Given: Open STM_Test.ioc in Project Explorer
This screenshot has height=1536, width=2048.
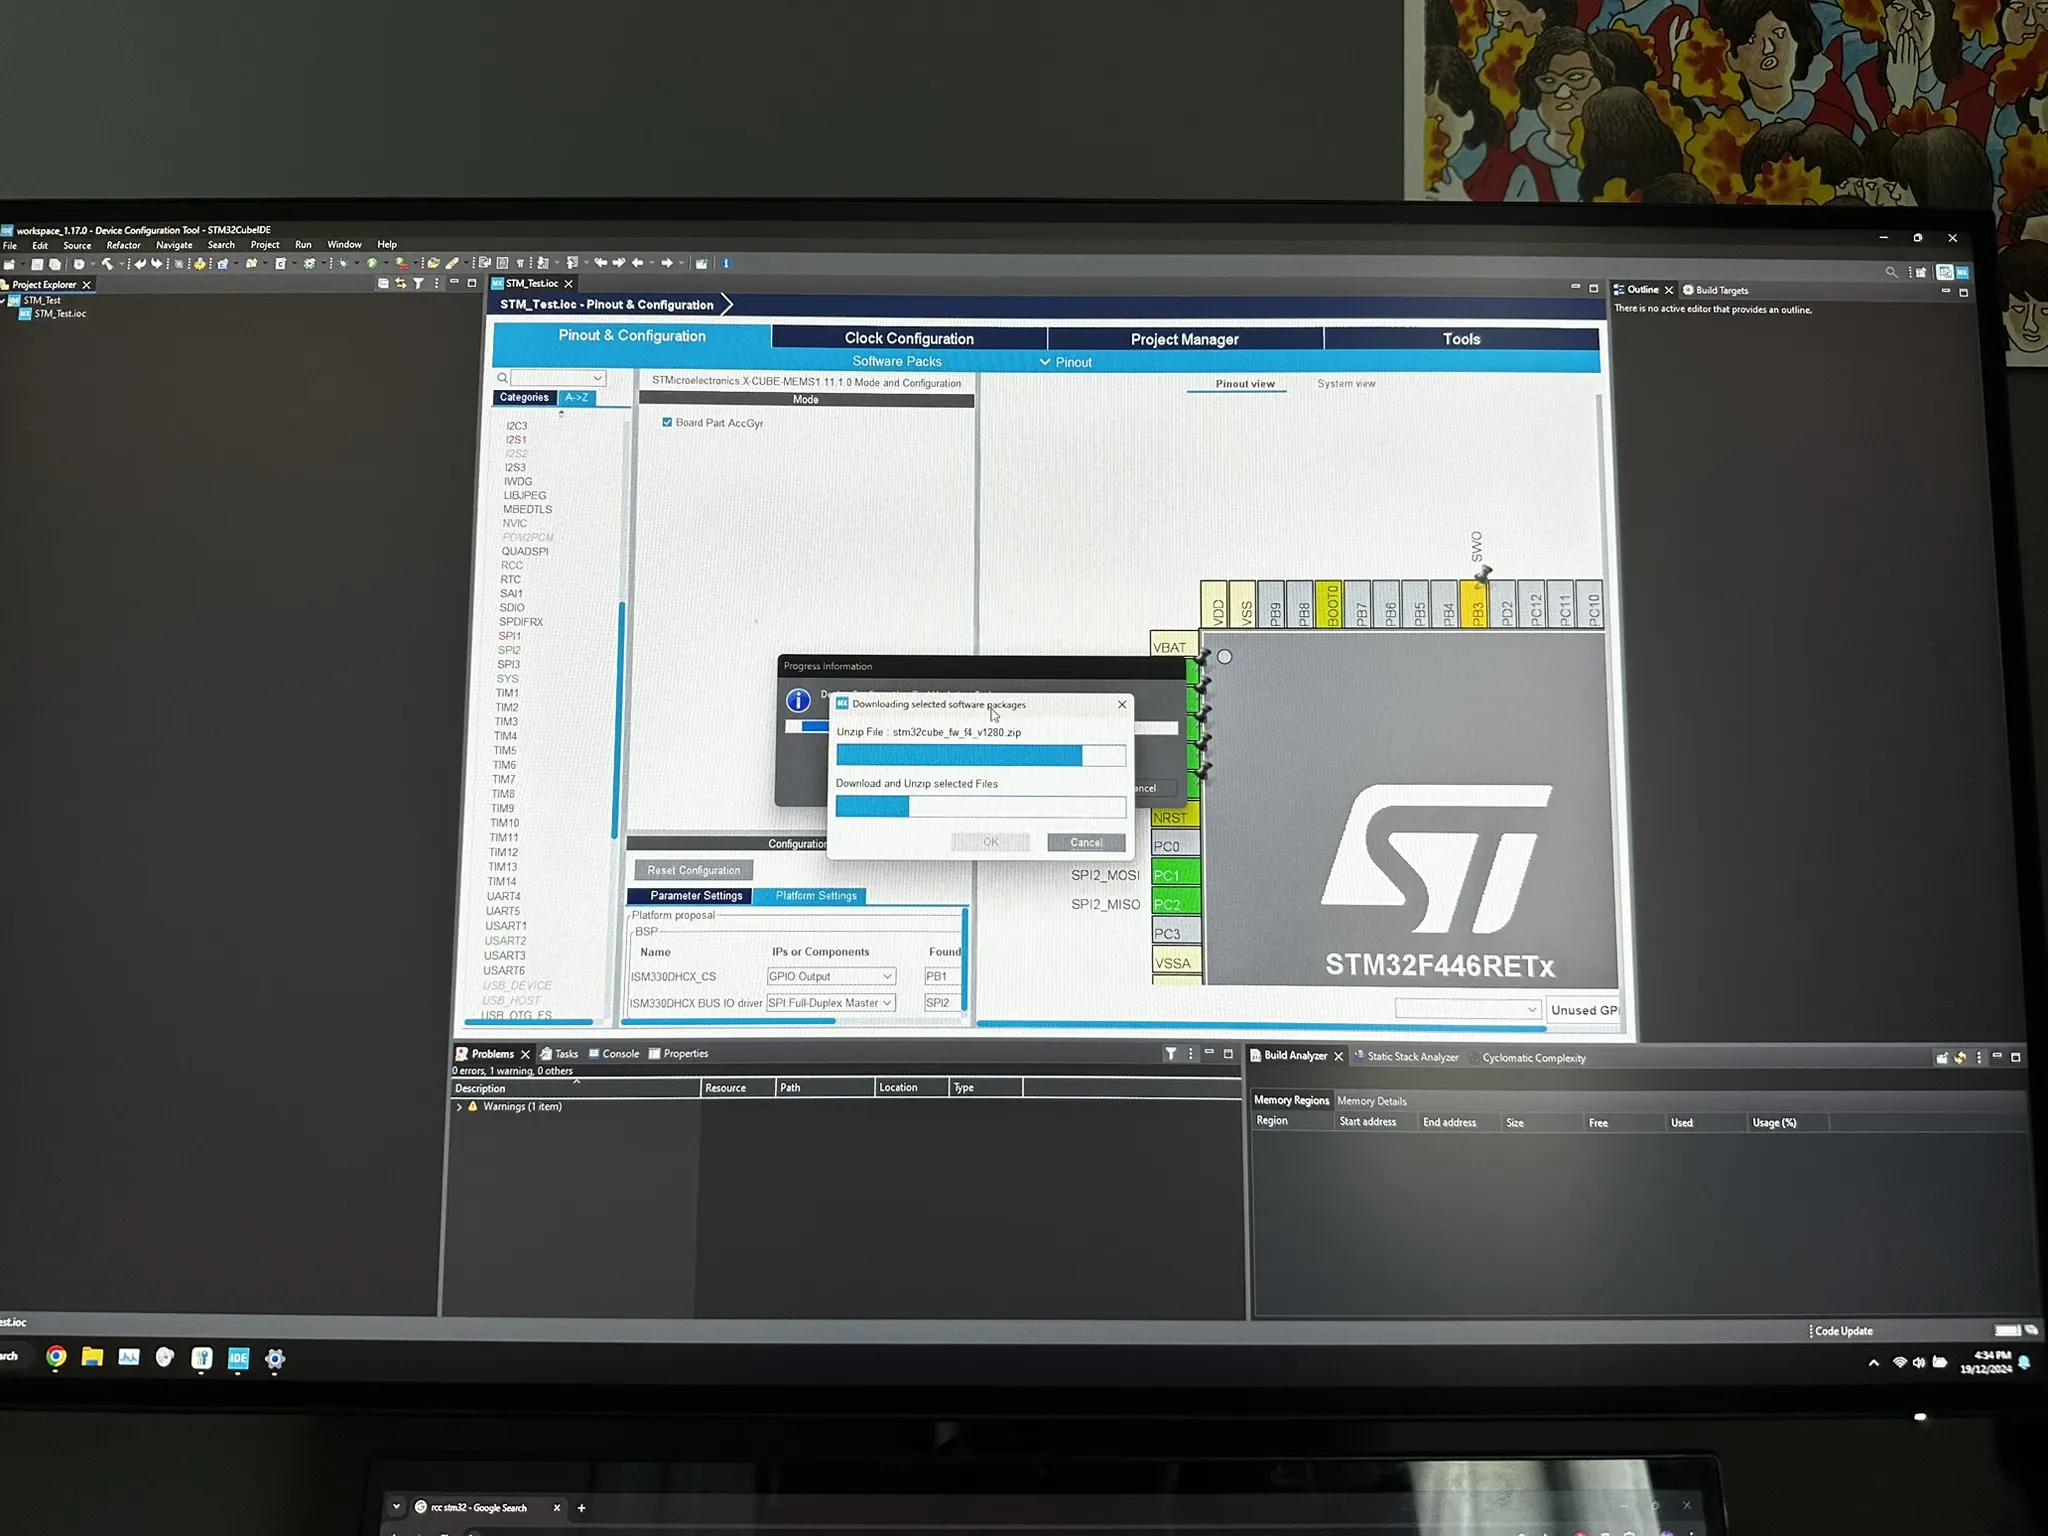Looking at the screenshot, I should pos(60,314).
